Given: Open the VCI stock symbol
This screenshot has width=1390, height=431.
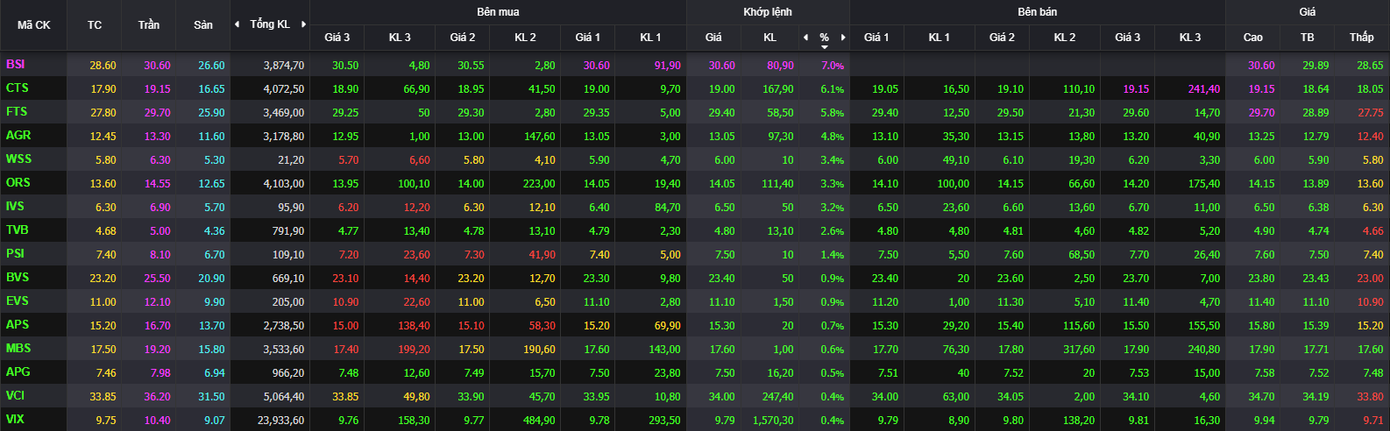Looking at the screenshot, I should [16, 396].
